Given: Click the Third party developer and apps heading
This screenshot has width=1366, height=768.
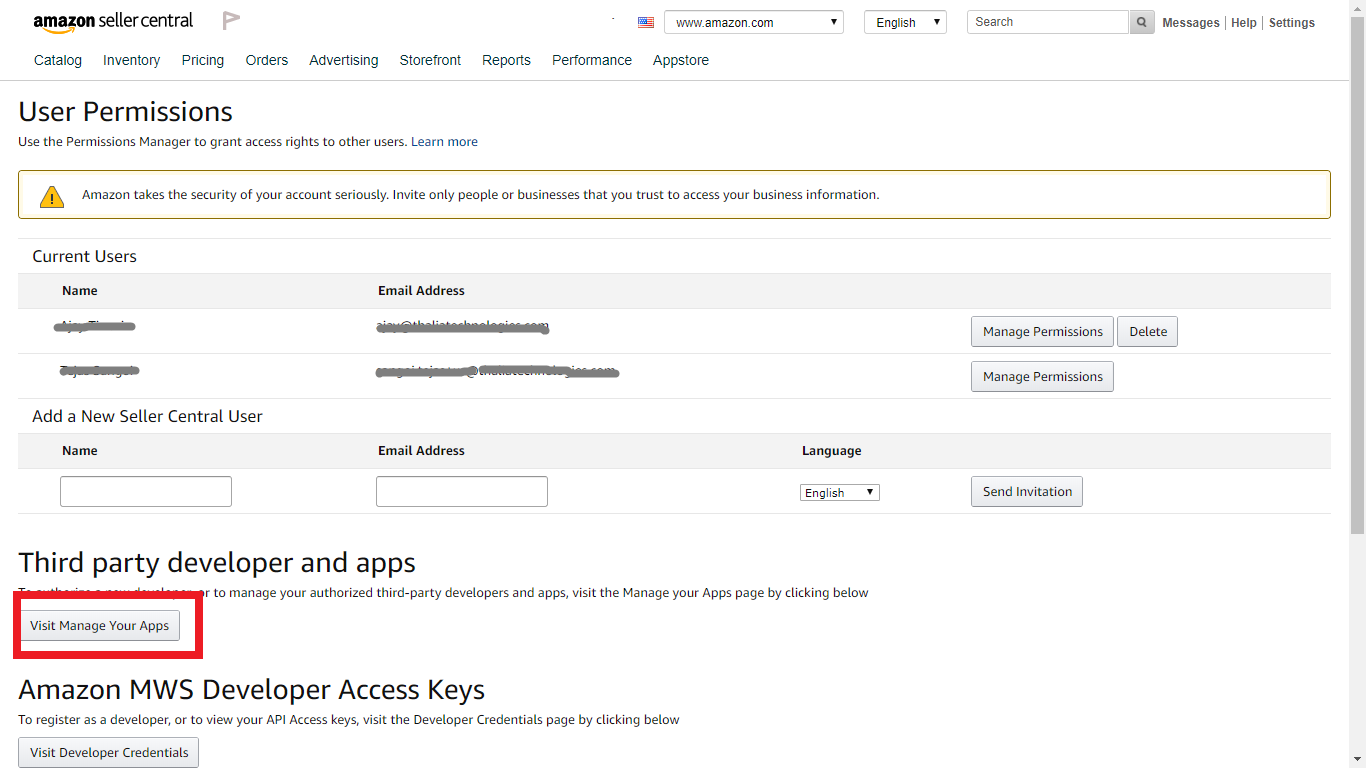Looking at the screenshot, I should [217, 563].
